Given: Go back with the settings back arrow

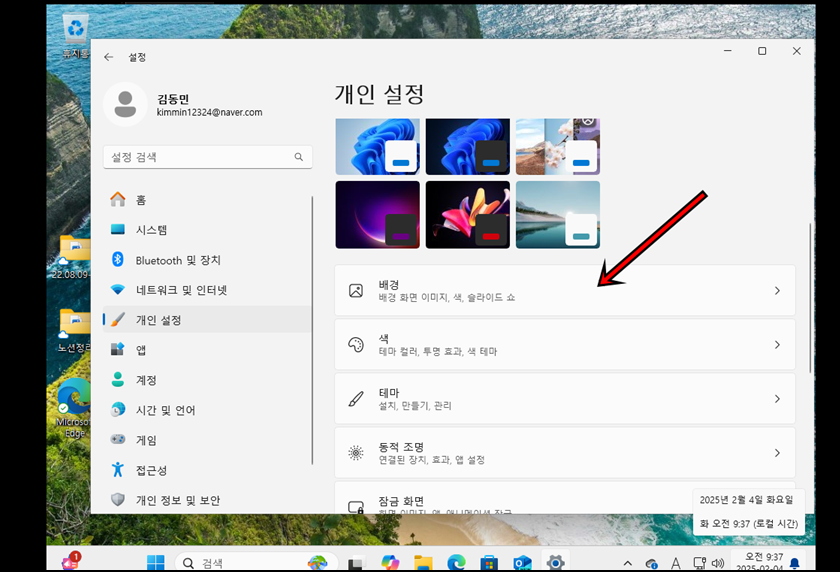Looking at the screenshot, I should (x=109, y=57).
